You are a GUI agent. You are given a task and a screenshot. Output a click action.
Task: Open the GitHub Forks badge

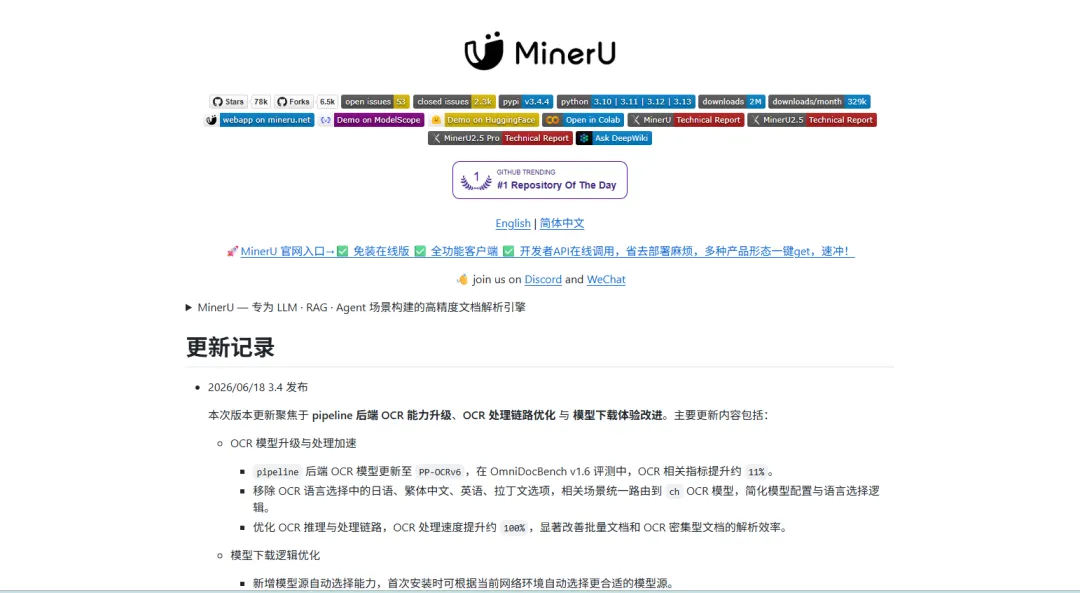[x=293, y=101]
